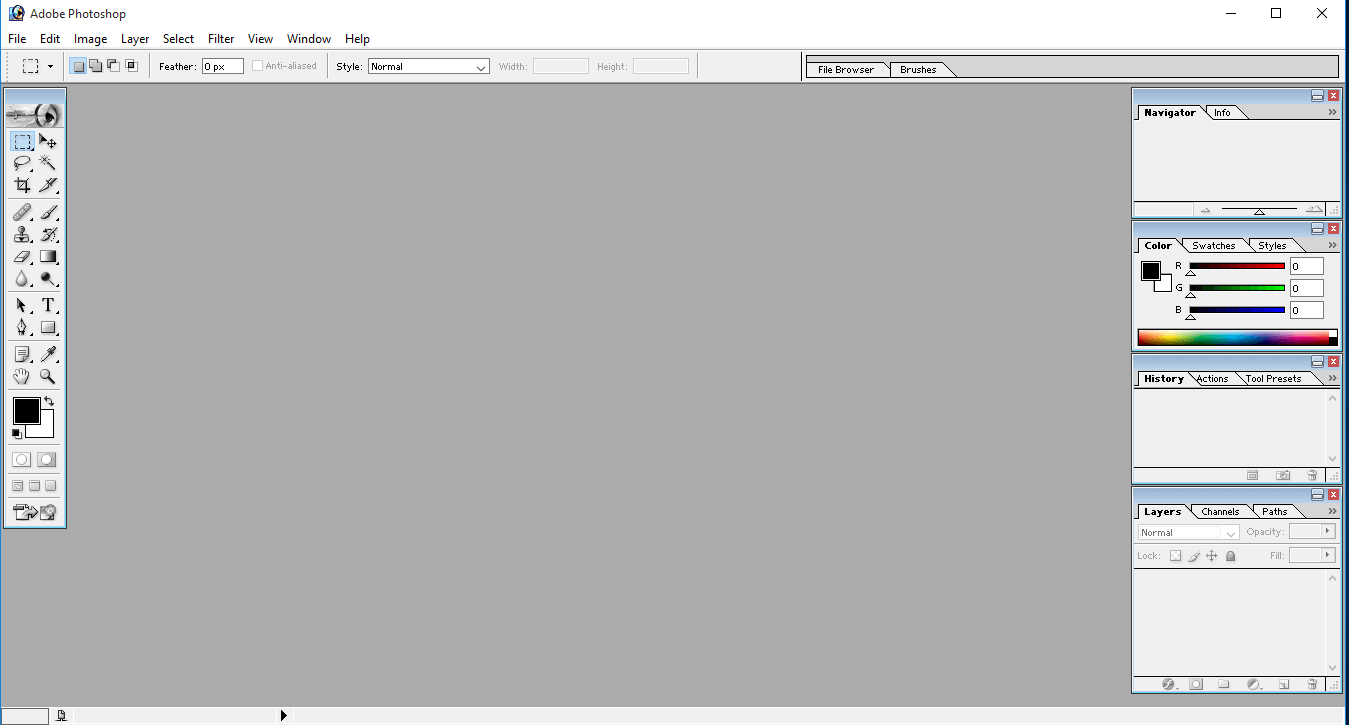
Task: Choose the Clone Stamp tool
Action: click(x=21, y=234)
